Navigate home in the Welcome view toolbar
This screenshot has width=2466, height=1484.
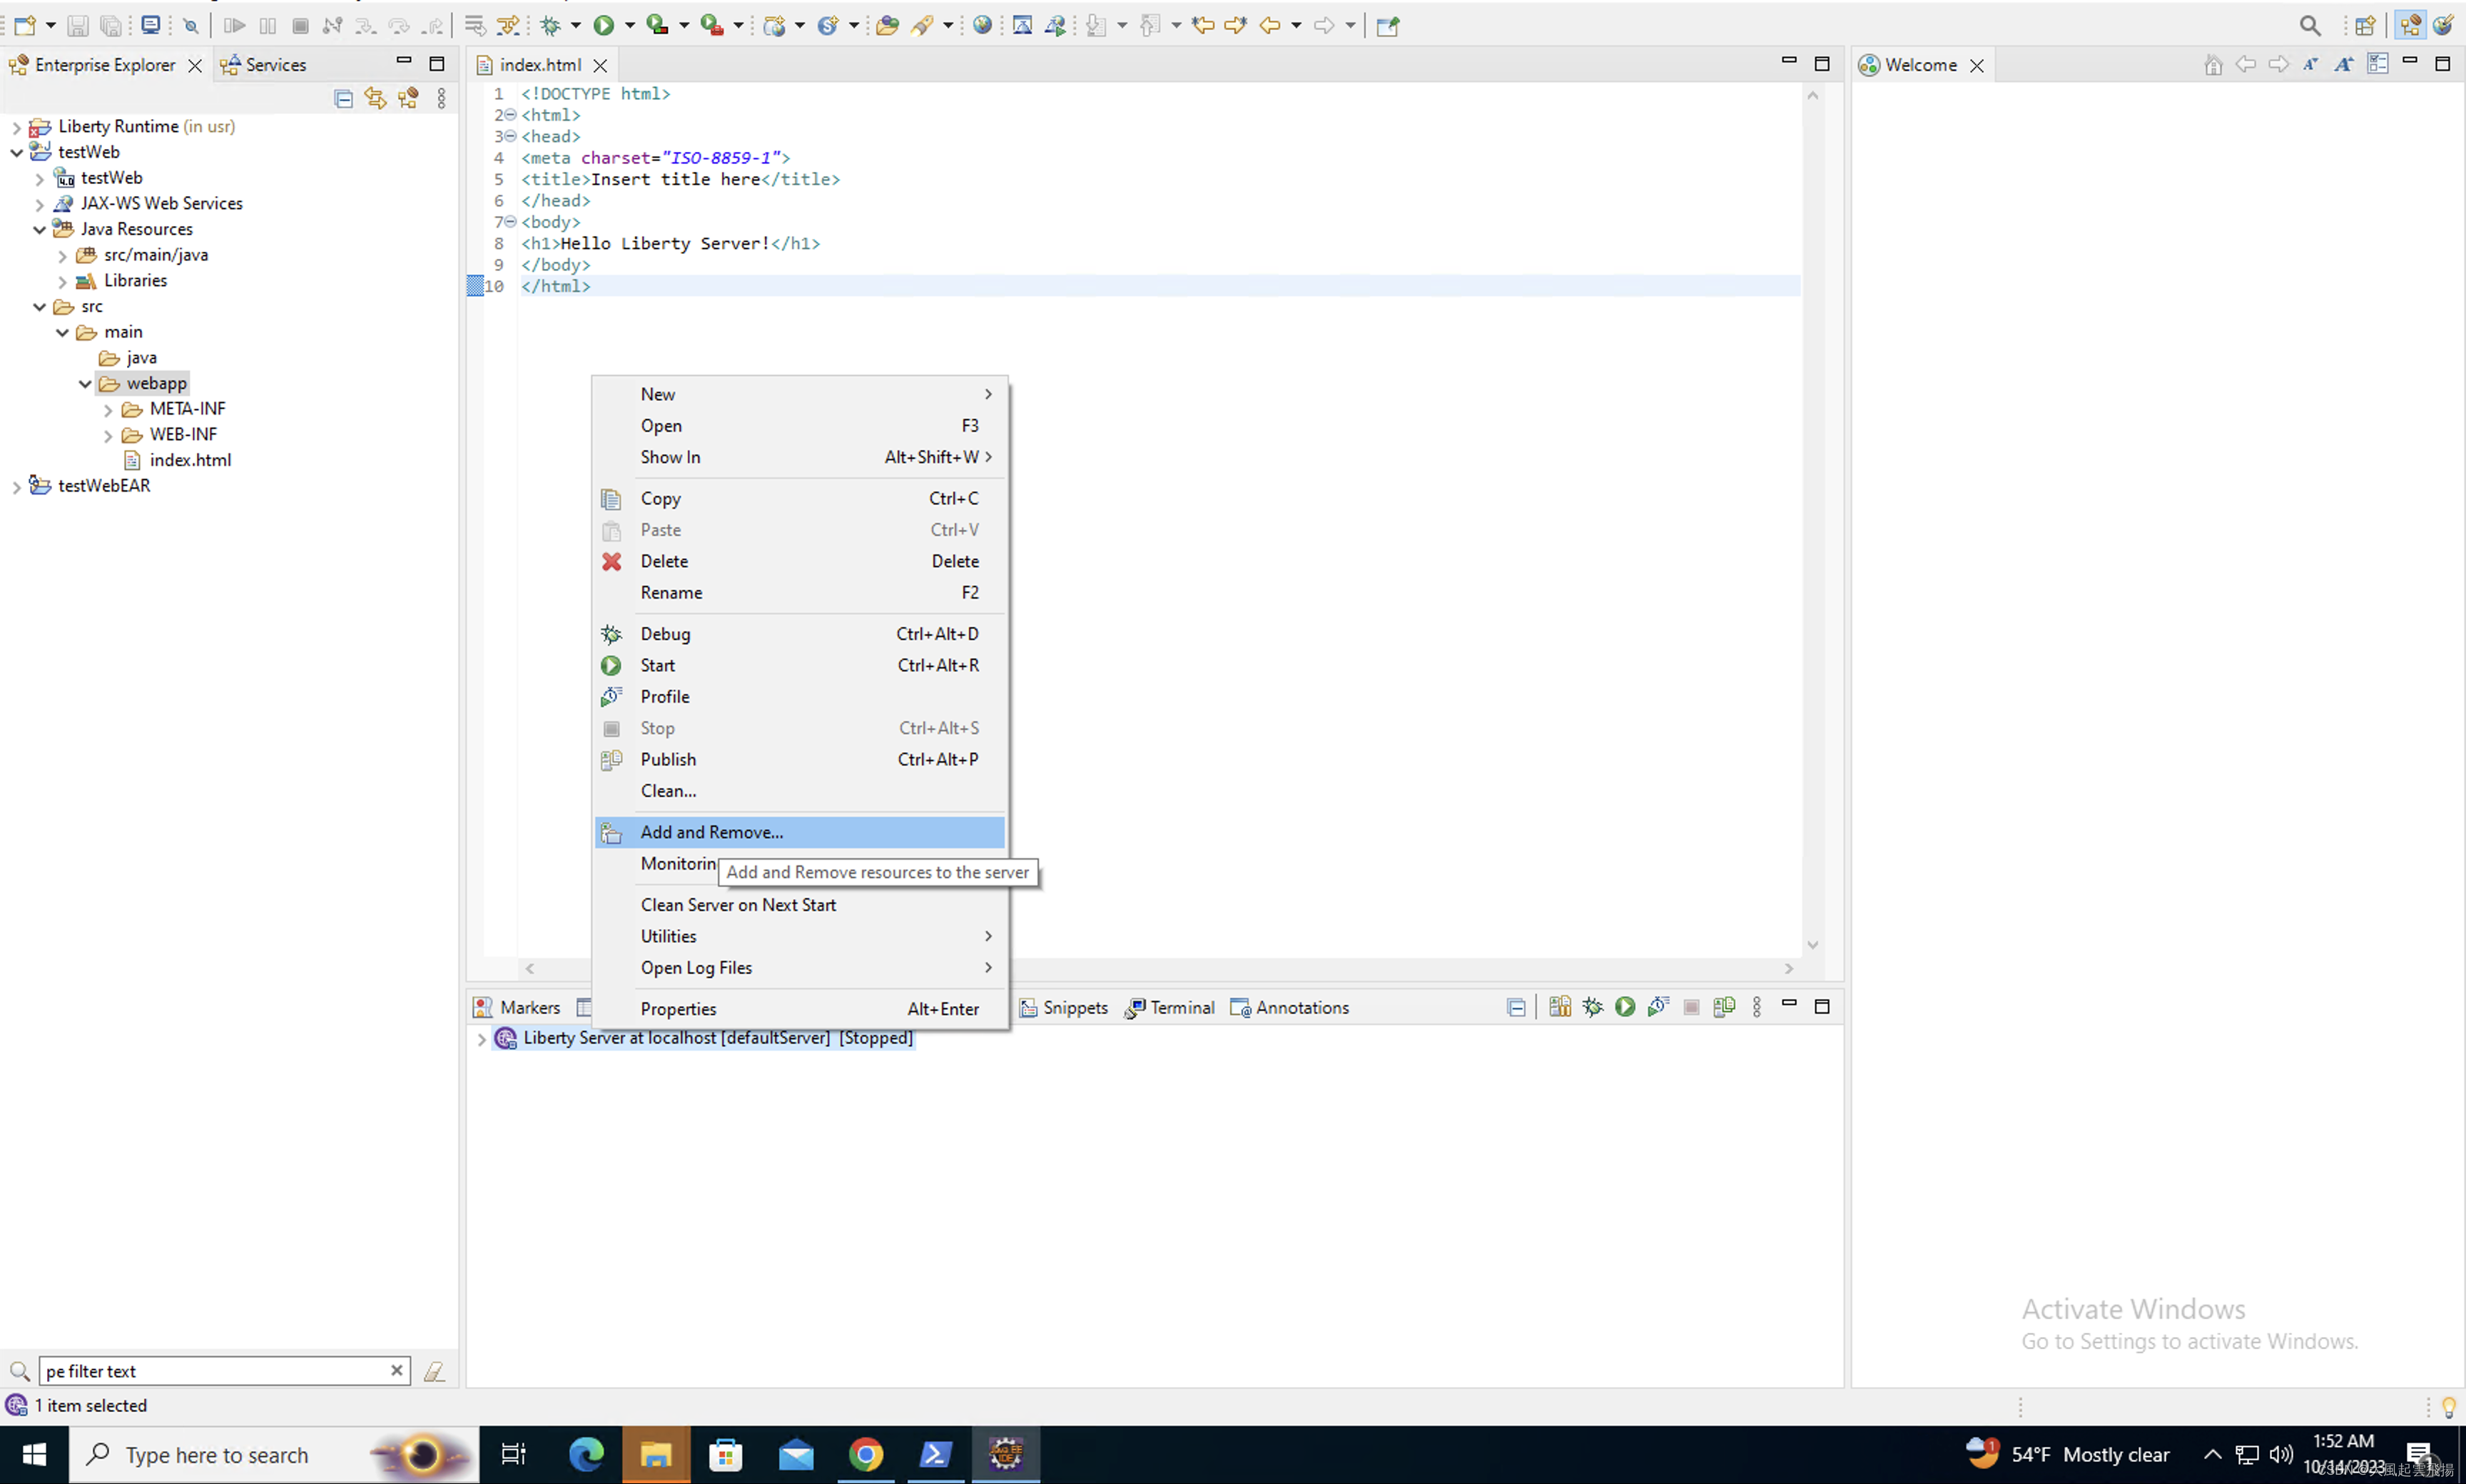click(x=2213, y=65)
